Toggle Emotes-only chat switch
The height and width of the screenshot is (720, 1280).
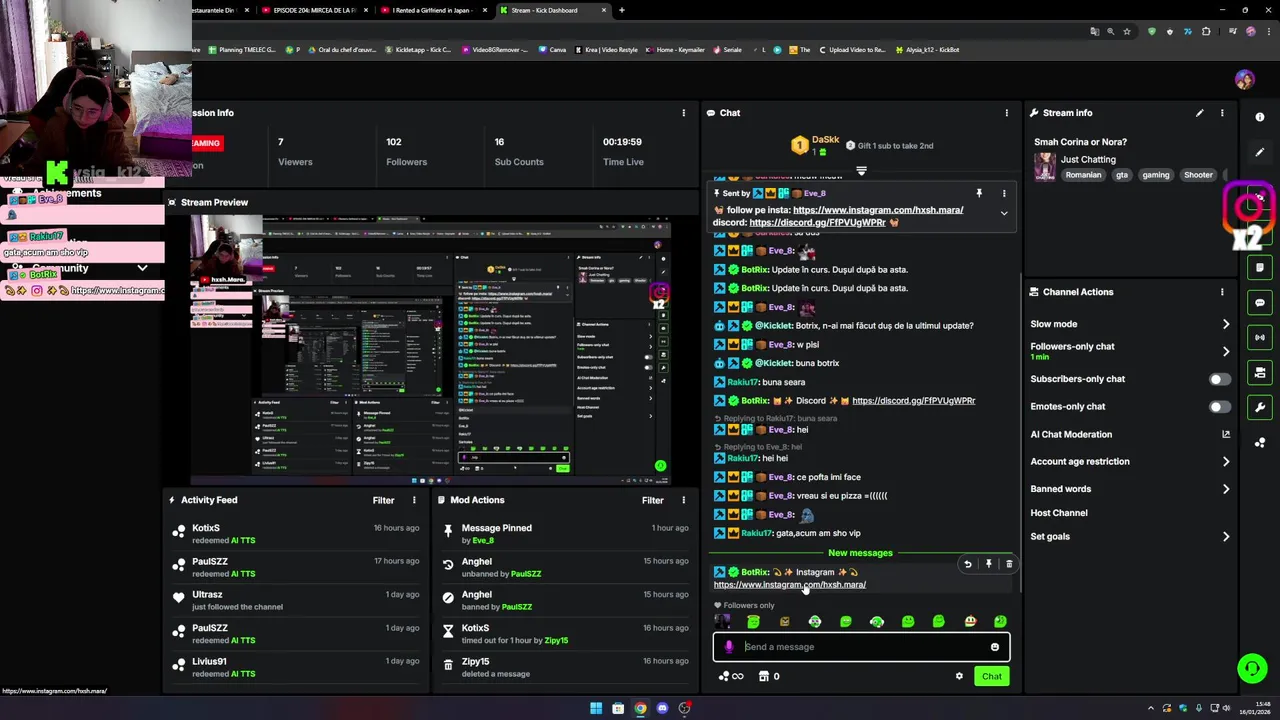1220,407
